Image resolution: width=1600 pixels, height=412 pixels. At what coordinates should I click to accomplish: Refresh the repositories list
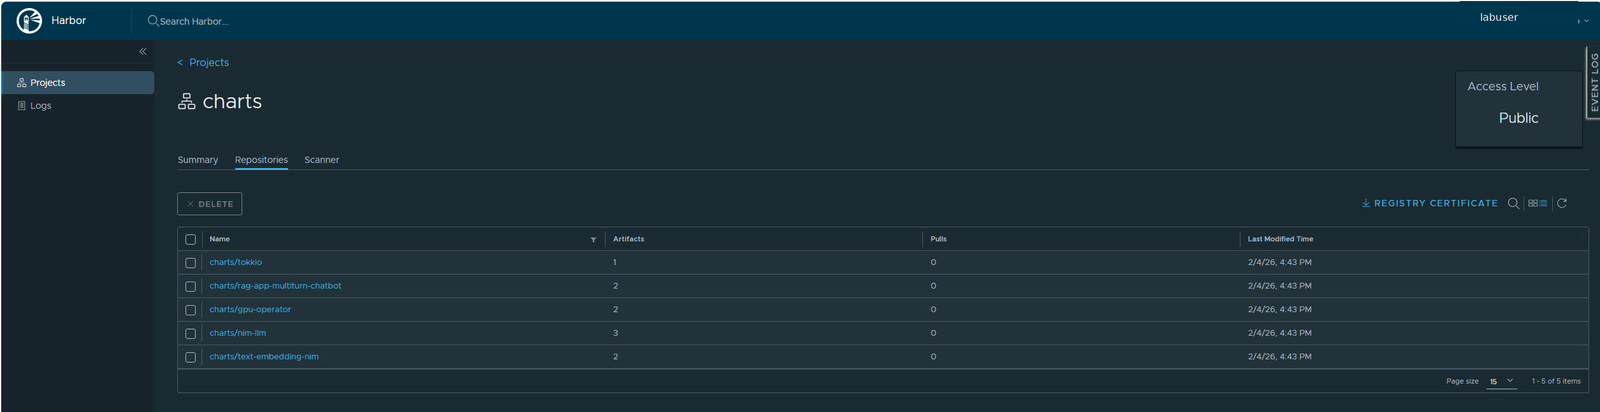click(1562, 203)
